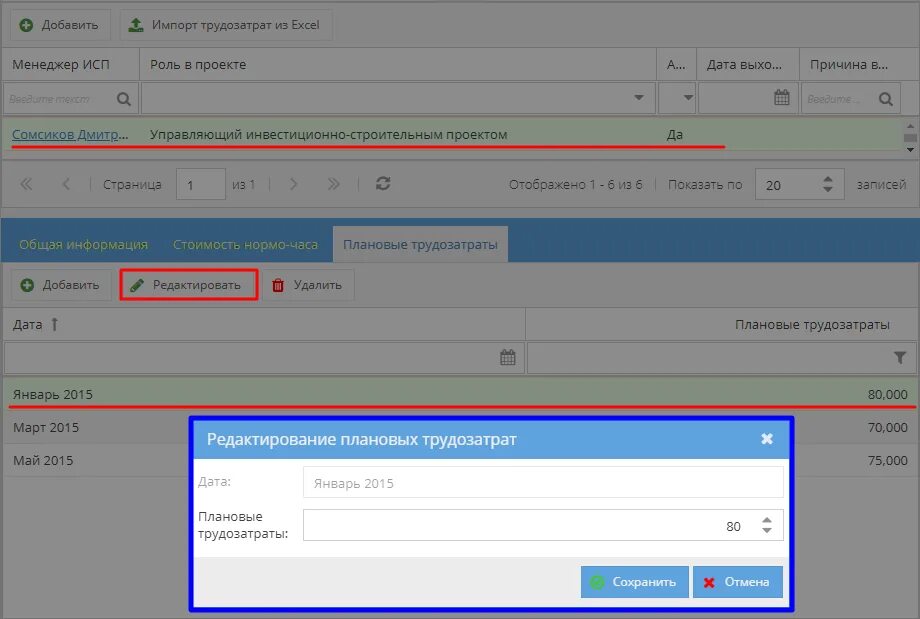Click the top Добавить button
Image resolution: width=920 pixels, height=619 pixels.
59,25
